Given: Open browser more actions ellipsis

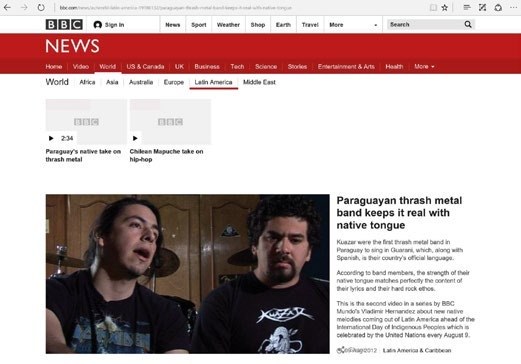Looking at the screenshot, I should click(513, 7).
